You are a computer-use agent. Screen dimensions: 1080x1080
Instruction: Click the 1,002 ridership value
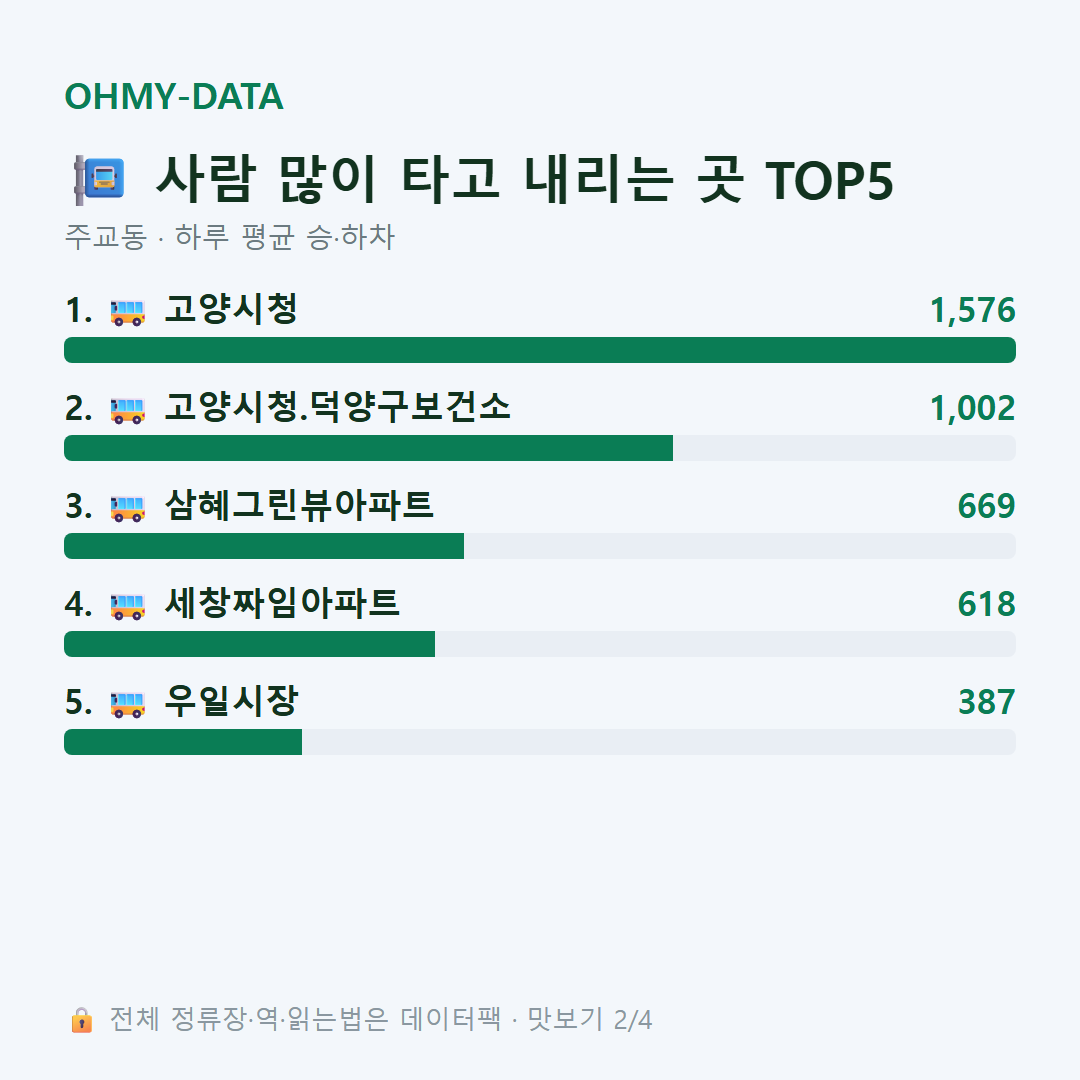973,408
